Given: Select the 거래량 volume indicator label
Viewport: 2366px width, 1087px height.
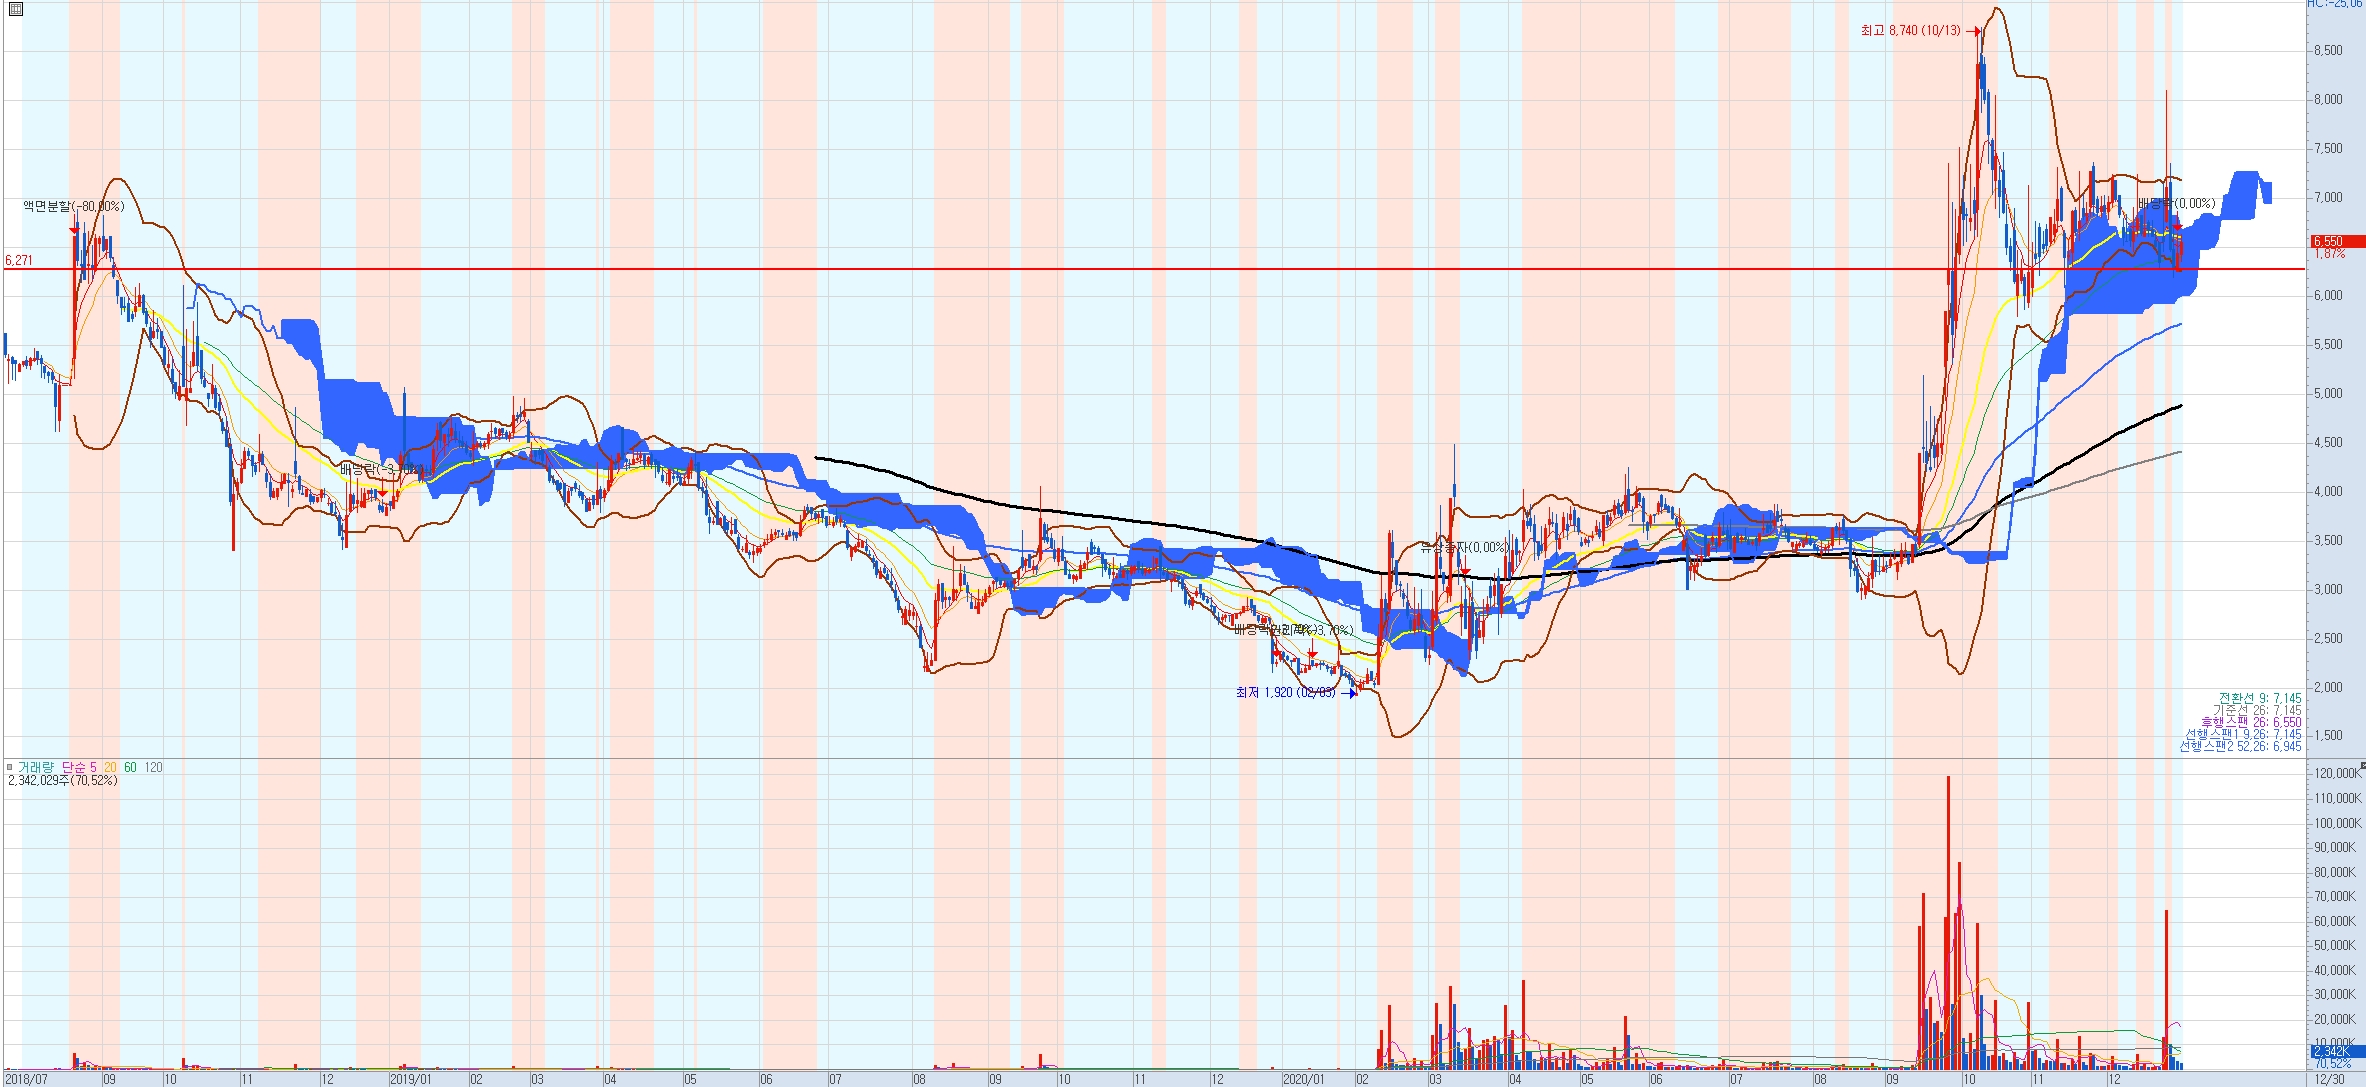Looking at the screenshot, I should (x=36, y=767).
